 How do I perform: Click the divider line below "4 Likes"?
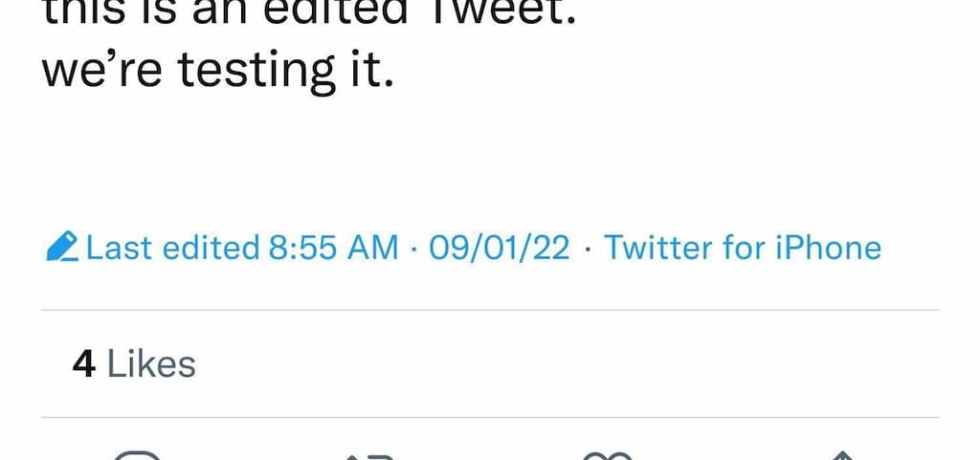coord(490,417)
